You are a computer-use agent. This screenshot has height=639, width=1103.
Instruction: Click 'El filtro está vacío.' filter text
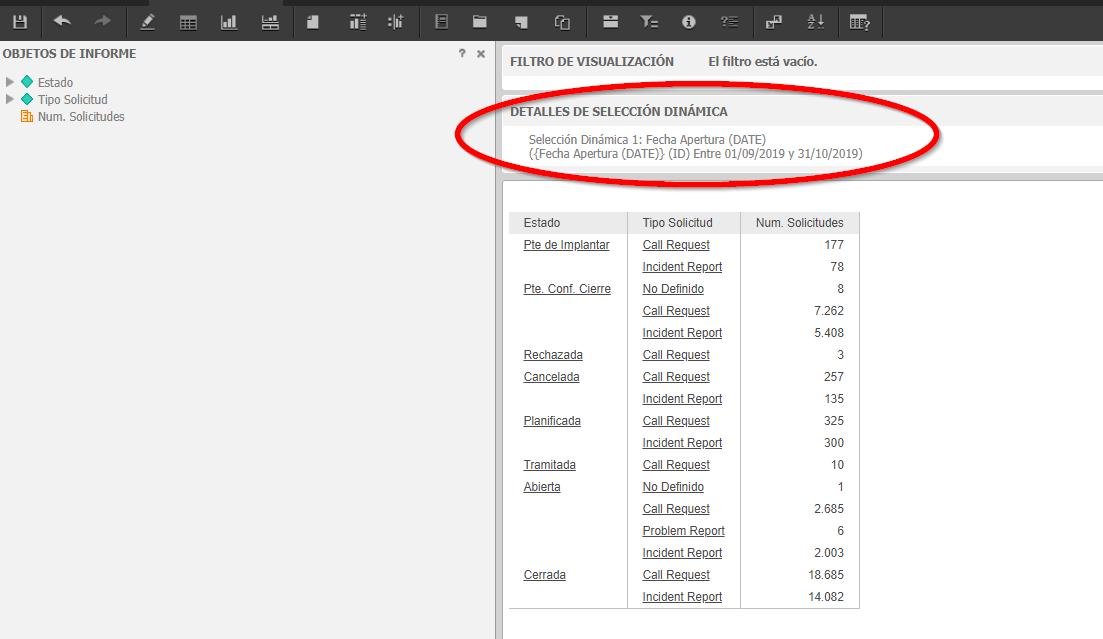click(x=763, y=62)
